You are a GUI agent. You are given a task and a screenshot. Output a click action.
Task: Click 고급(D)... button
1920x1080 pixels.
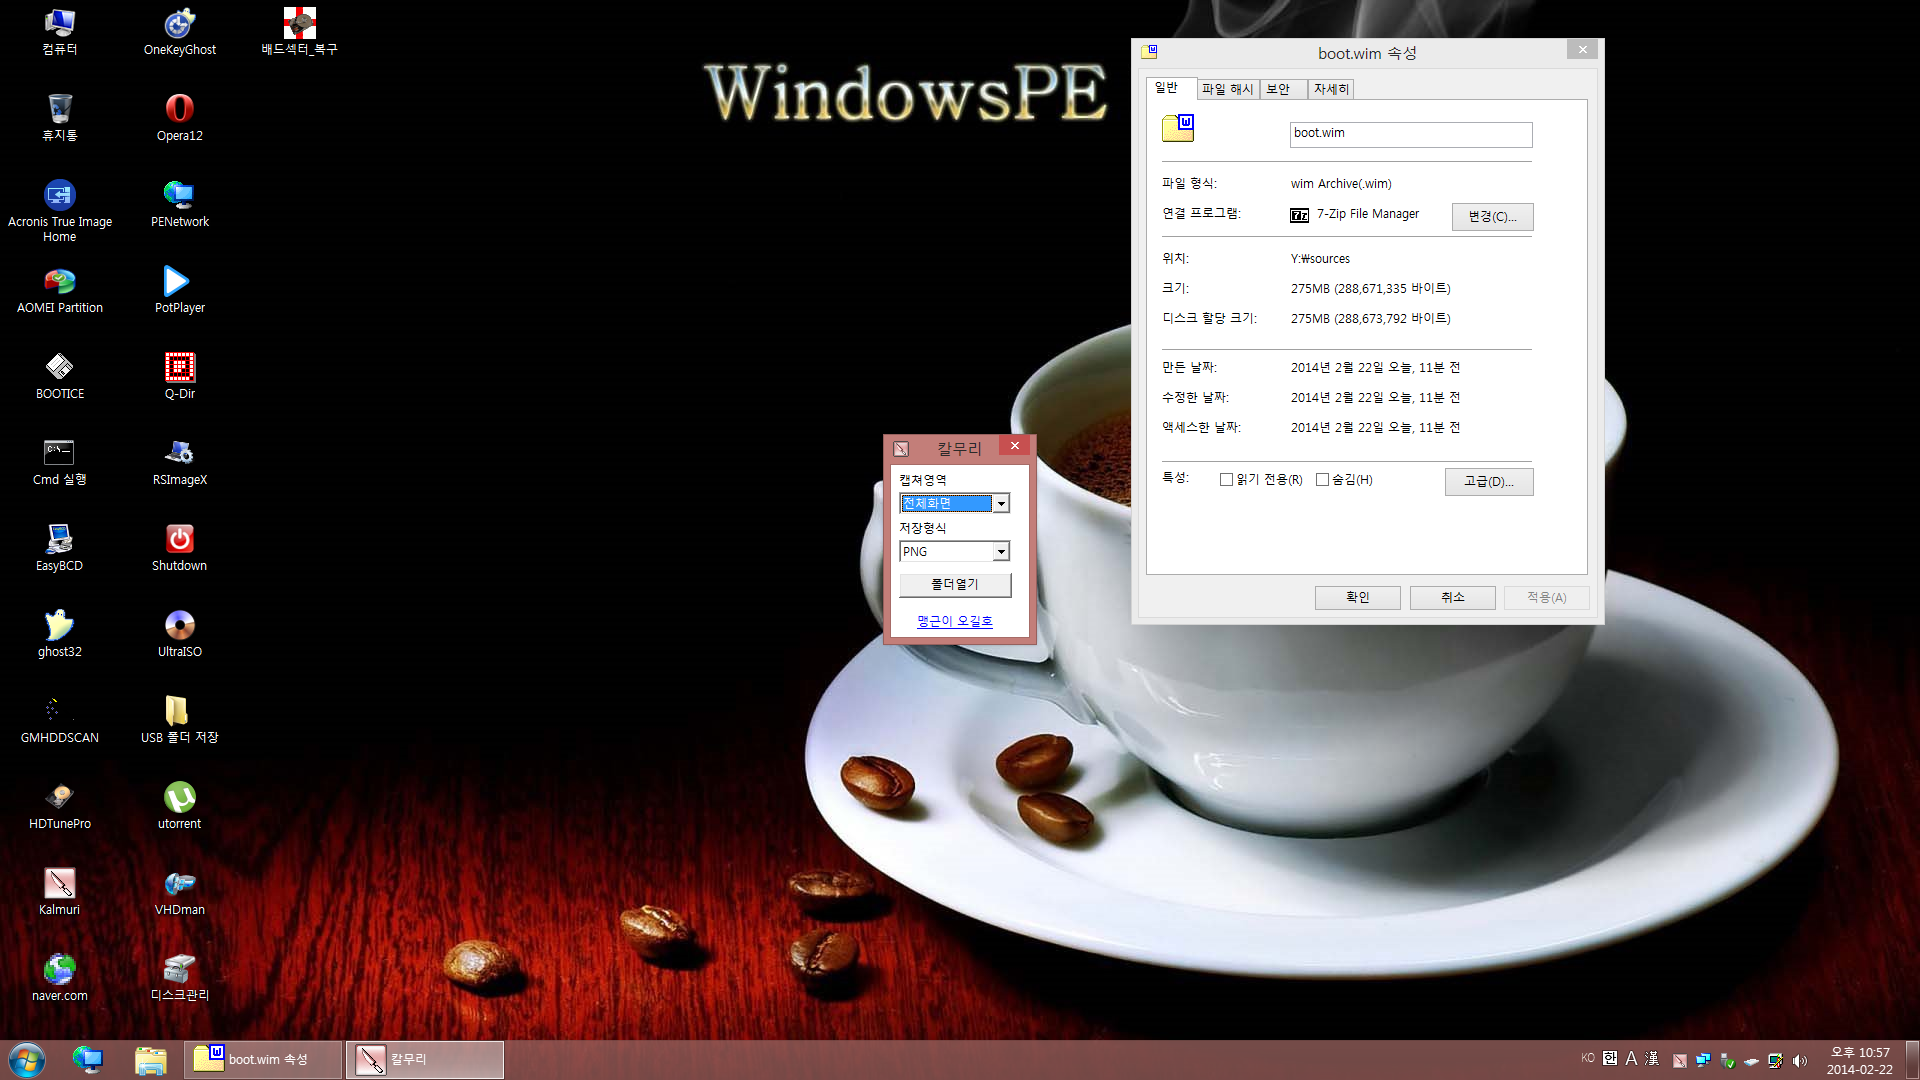pyautogui.click(x=1489, y=481)
